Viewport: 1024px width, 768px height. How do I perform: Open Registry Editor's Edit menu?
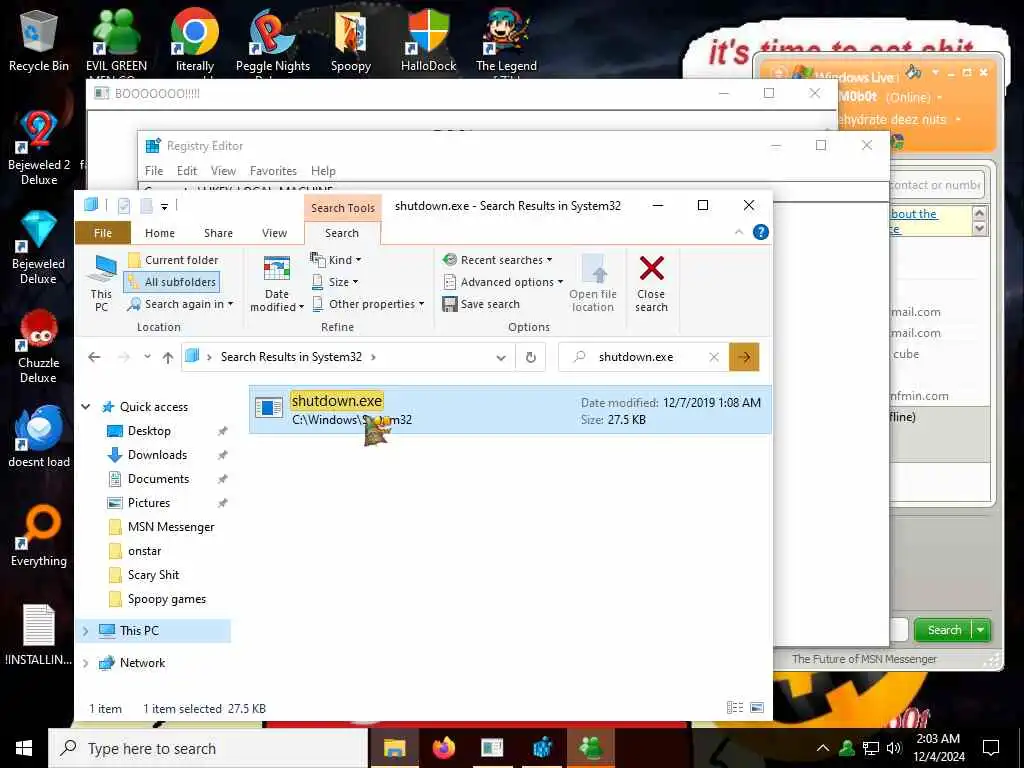(187, 171)
